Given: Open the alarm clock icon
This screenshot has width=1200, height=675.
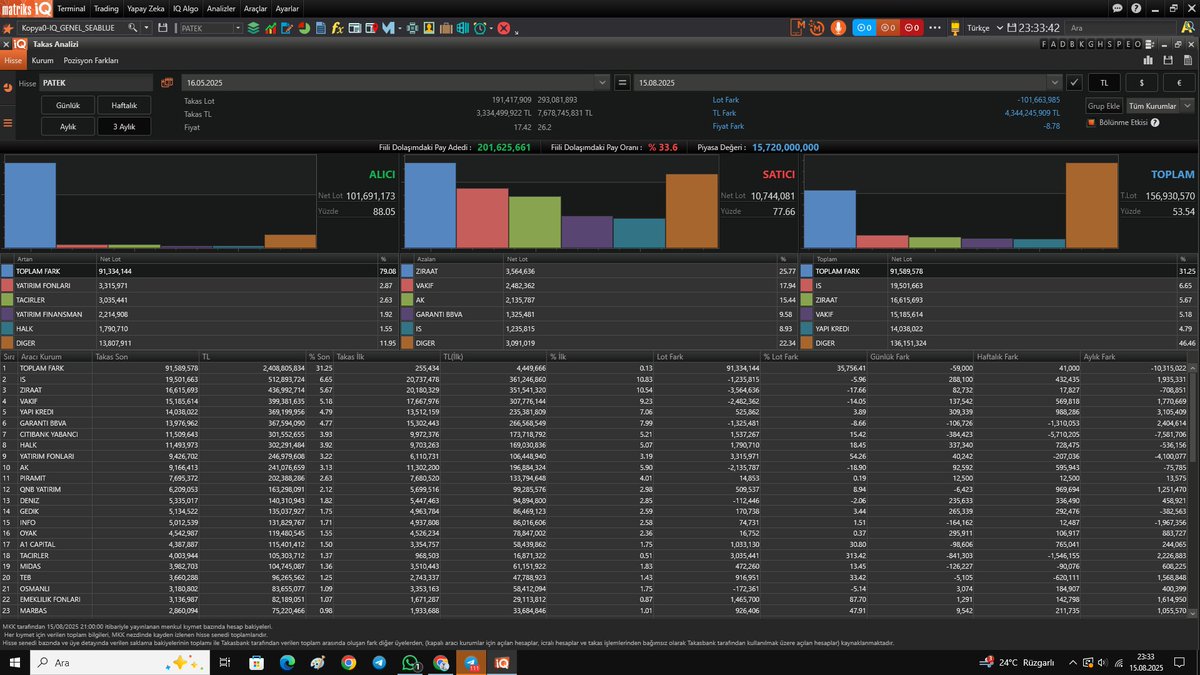Looking at the screenshot, I should 479,28.
